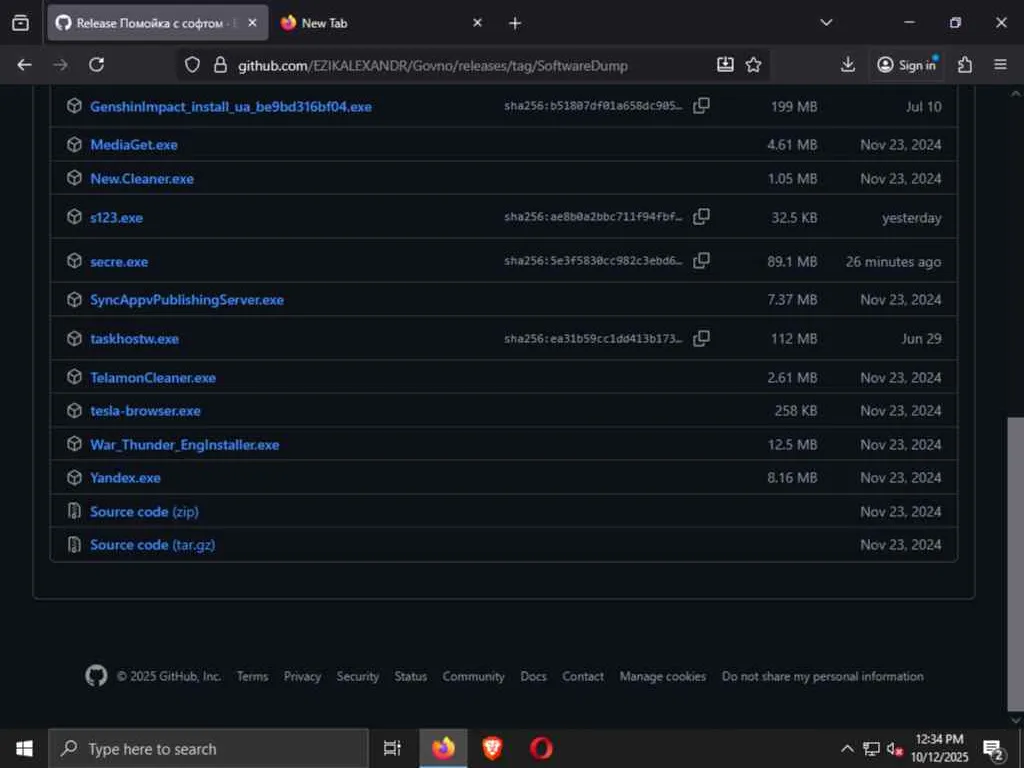Click zip file icon beside Source code (zip)
Screen dimensions: 1024x768
click(74, 511)
